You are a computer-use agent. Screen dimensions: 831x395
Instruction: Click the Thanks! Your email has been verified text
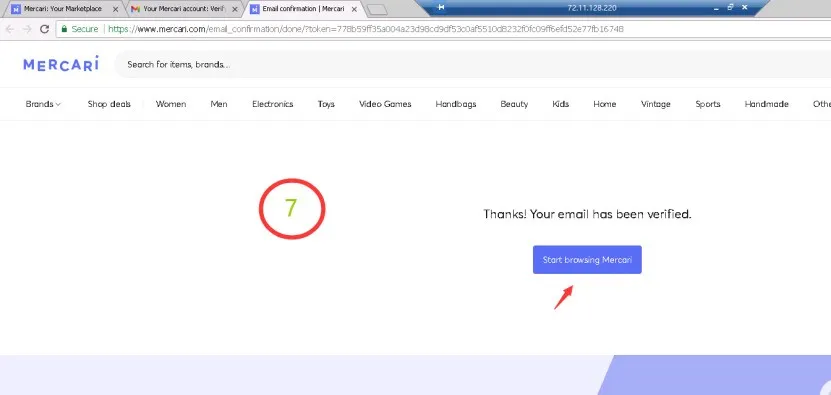pyautogui.click(x=587, y=214)
